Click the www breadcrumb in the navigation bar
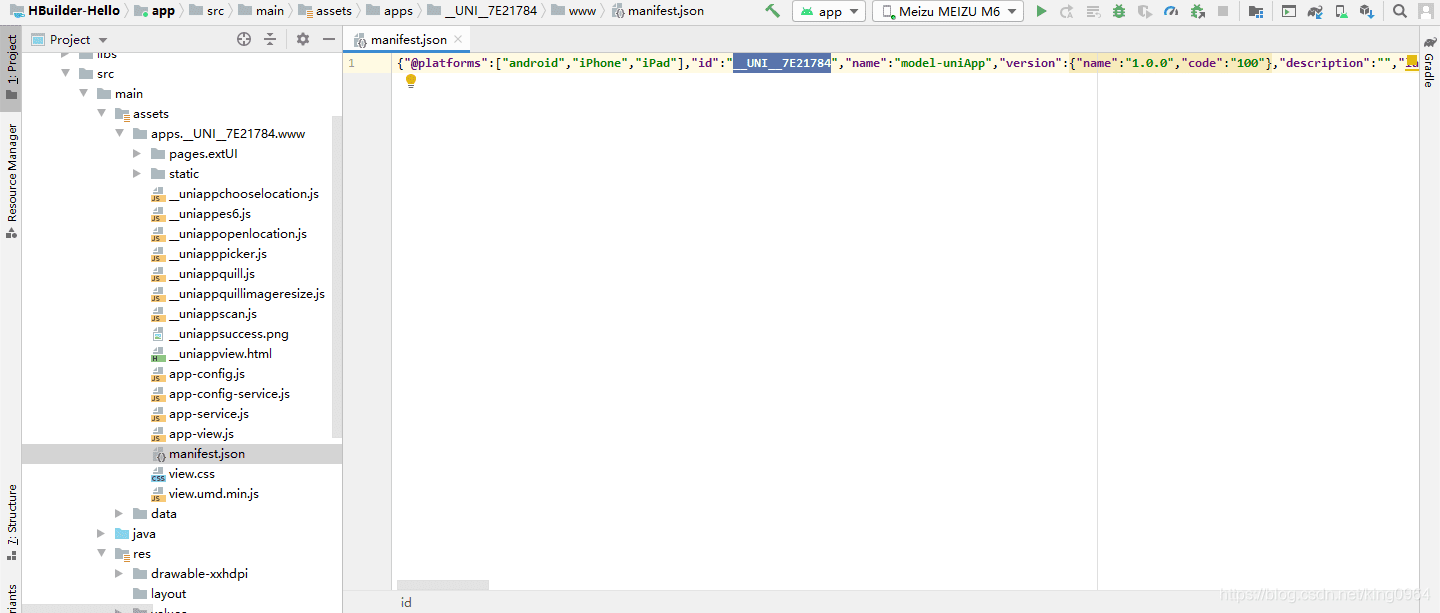The height and width of the screenshot is (613, 1440). coord(582,11)
